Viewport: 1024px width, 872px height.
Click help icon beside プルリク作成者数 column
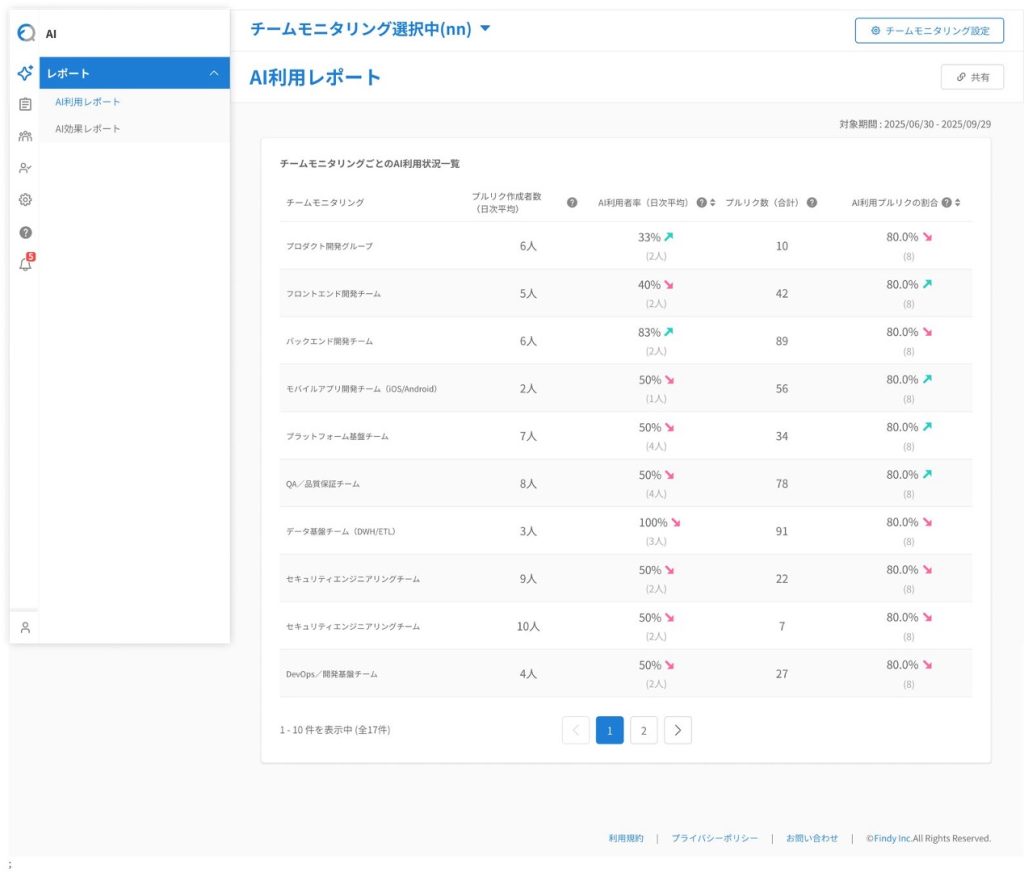pyautogui.click(x=572, y=202)
